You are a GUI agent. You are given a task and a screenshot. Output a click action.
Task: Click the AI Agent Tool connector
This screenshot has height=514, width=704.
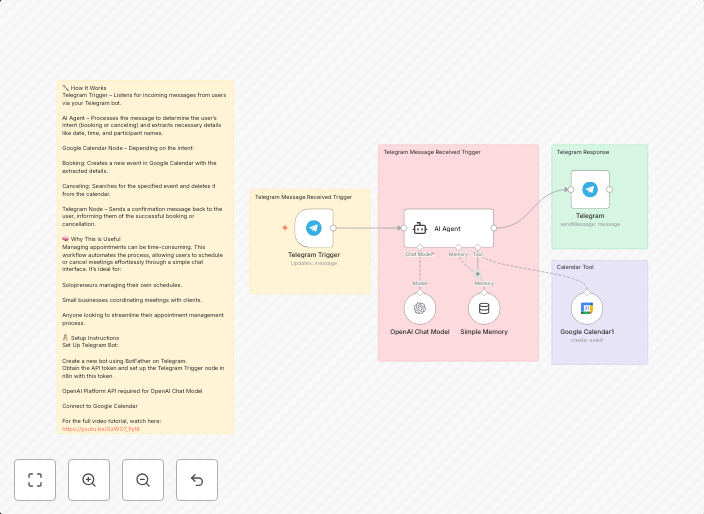(478, 246)
